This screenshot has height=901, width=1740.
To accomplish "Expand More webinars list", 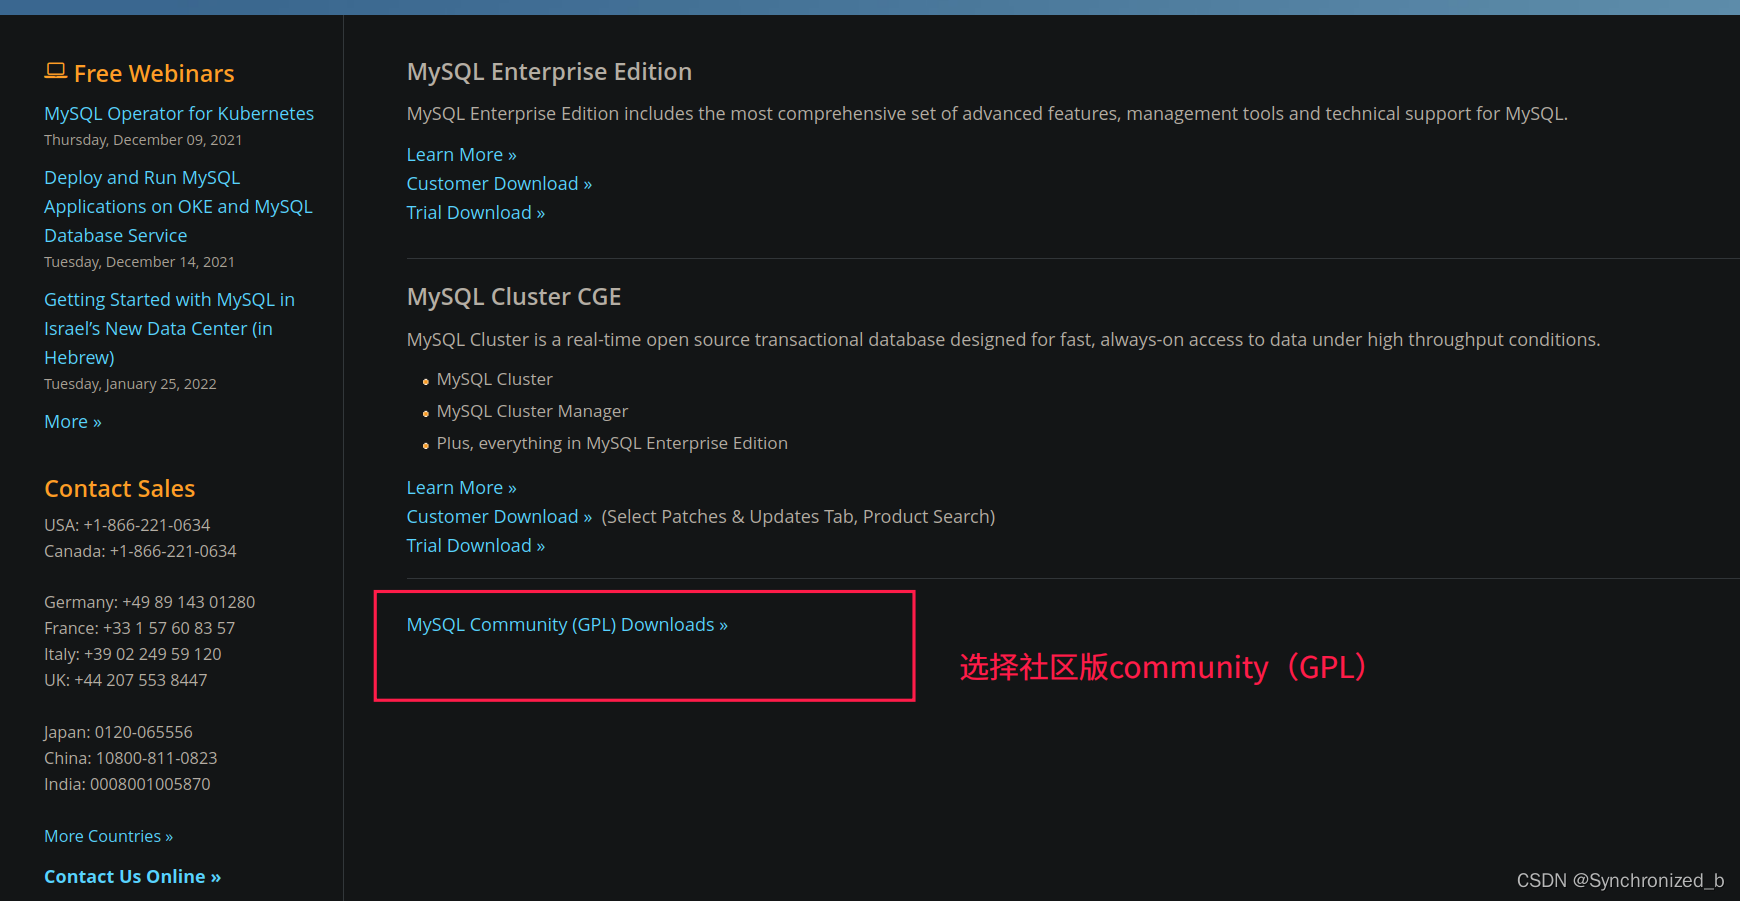I will [72, 421].
